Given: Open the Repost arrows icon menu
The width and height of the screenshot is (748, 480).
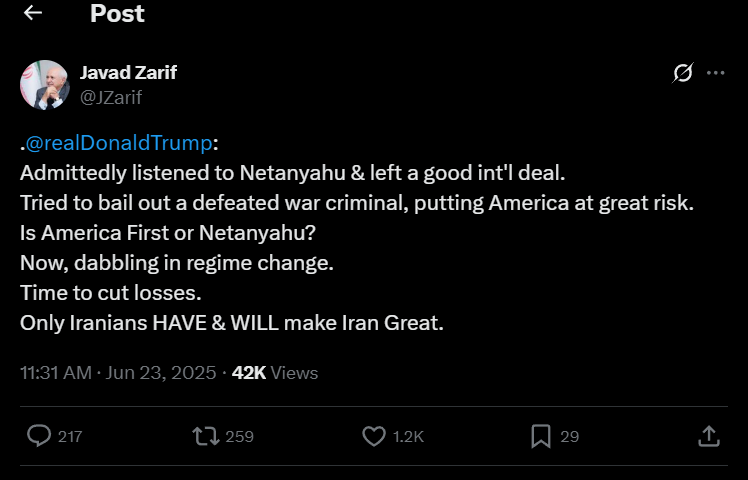Looking at the screenshot, I should (206, 436).
